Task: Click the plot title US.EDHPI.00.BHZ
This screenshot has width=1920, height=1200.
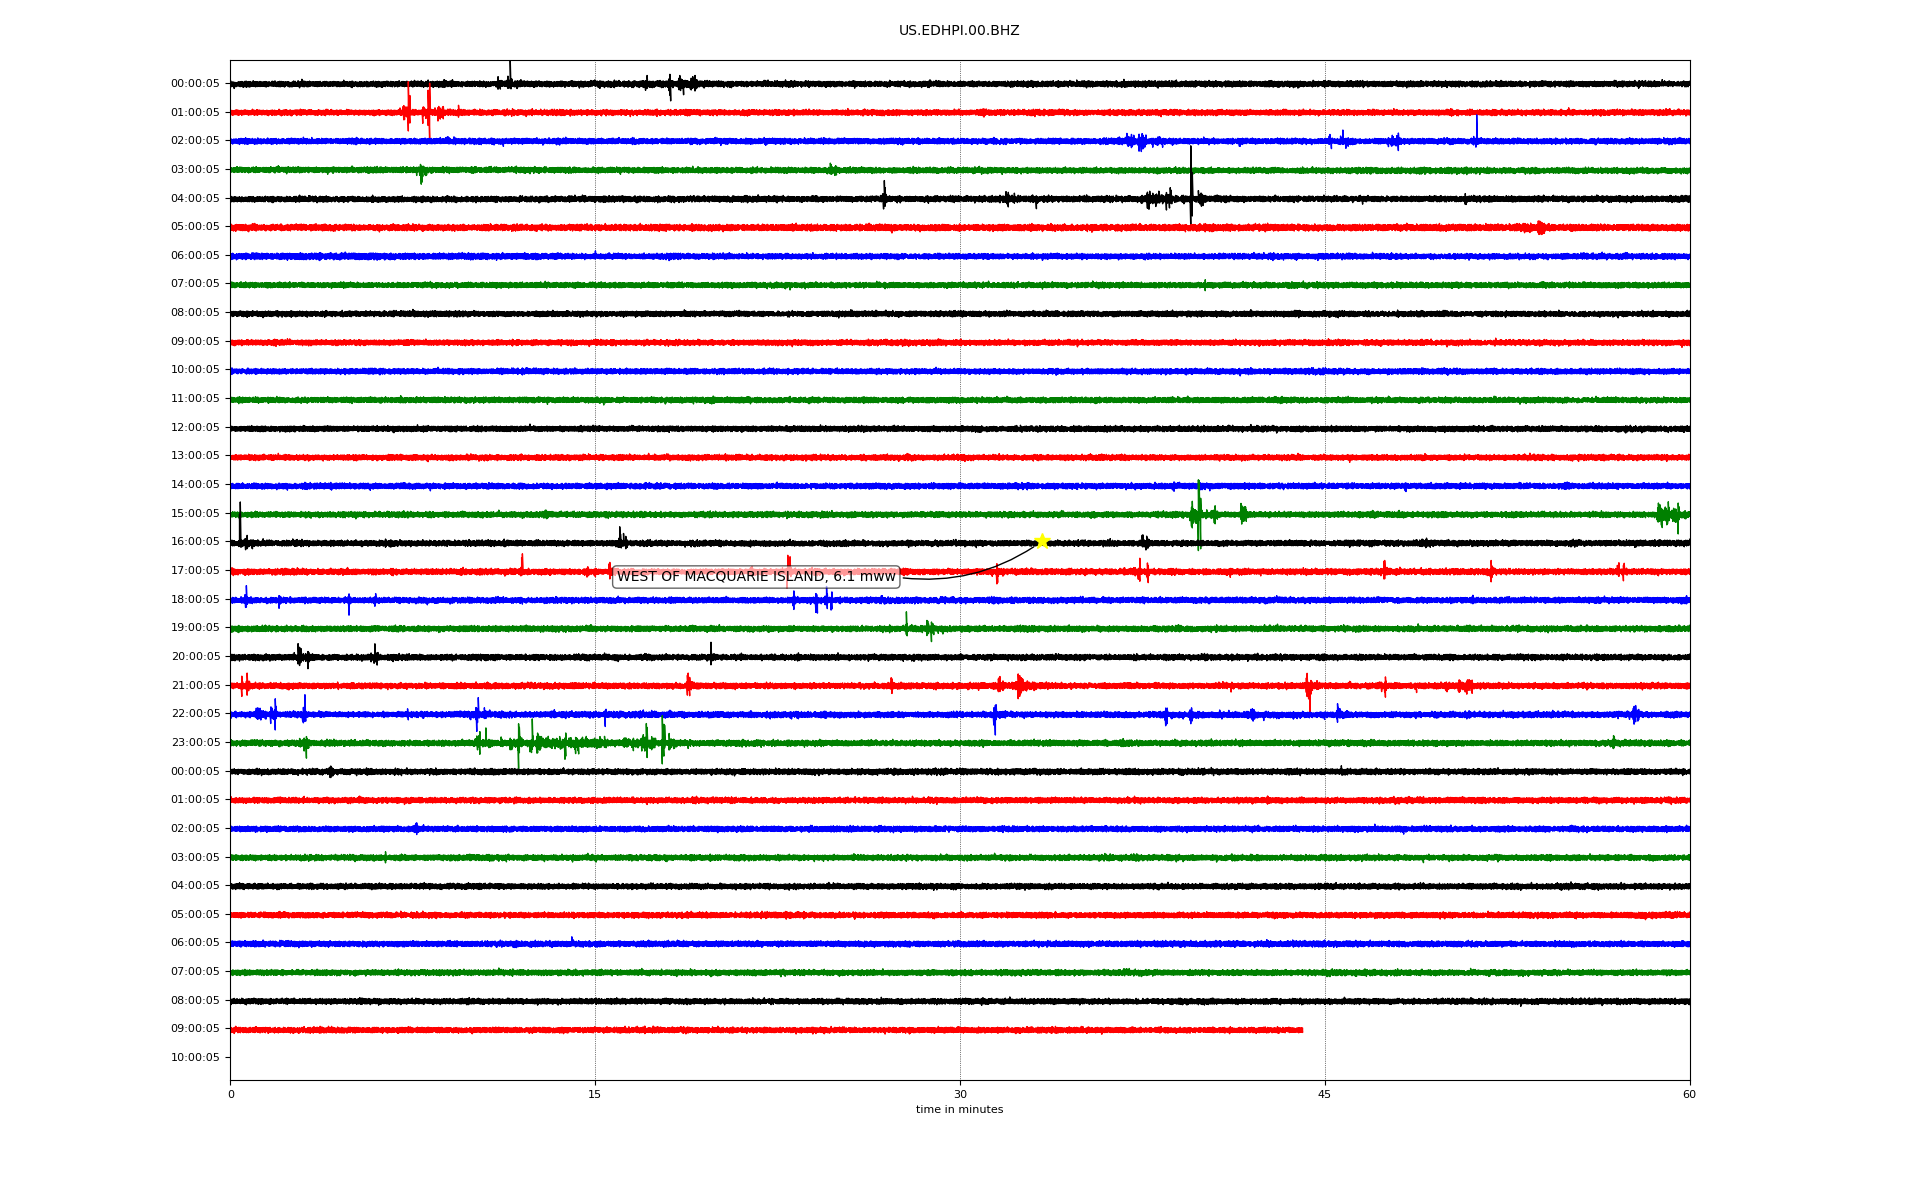Action: pos(959,31)
